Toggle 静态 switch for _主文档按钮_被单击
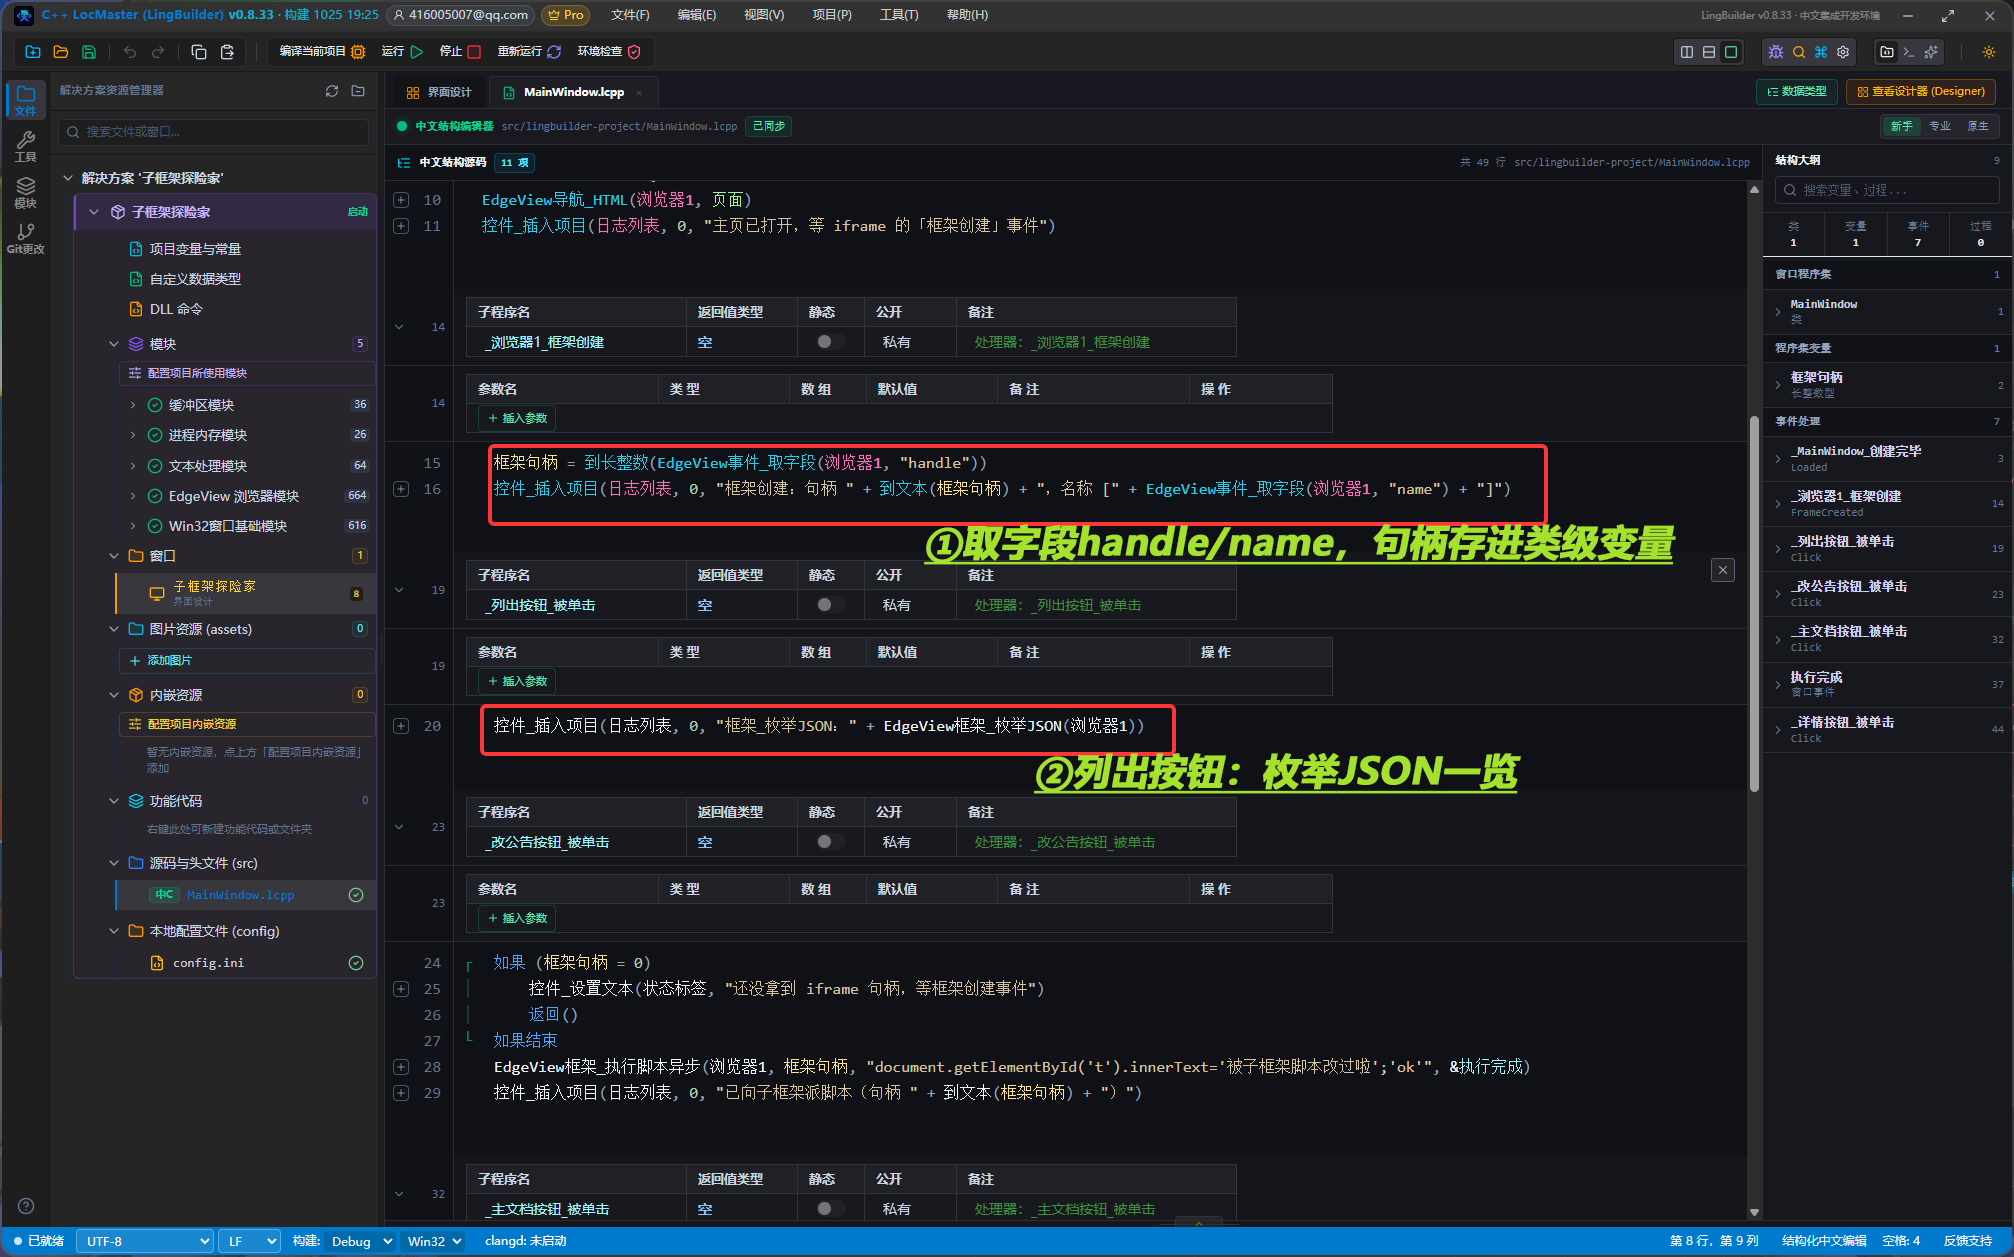The width and height of the screenshot is (2014, 1257). [x=829, y=1209]
